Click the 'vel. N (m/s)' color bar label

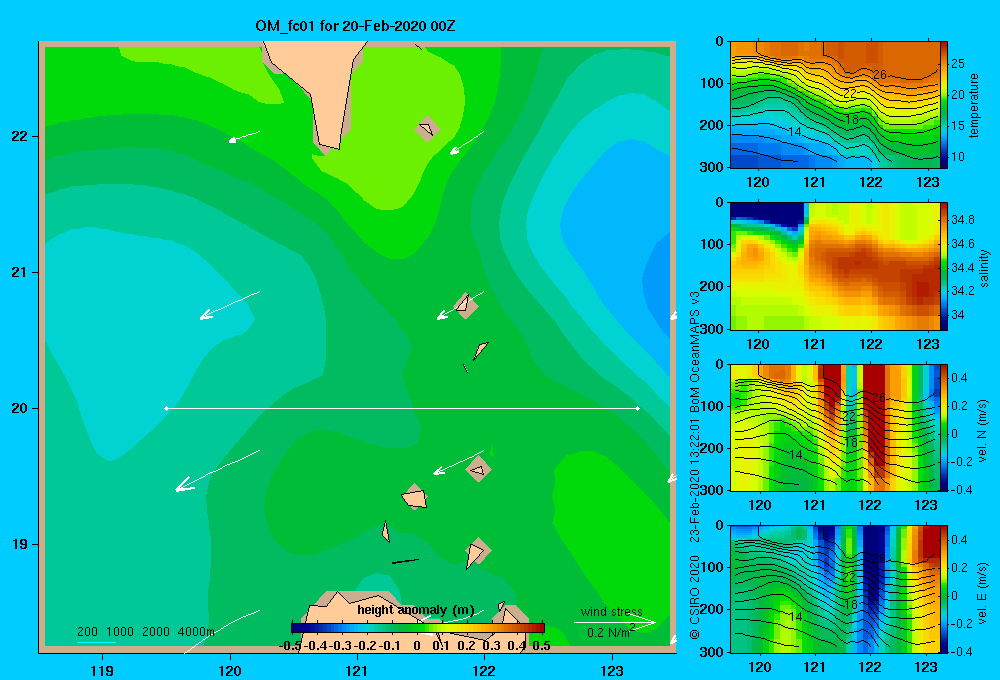(x=982, y=431)
